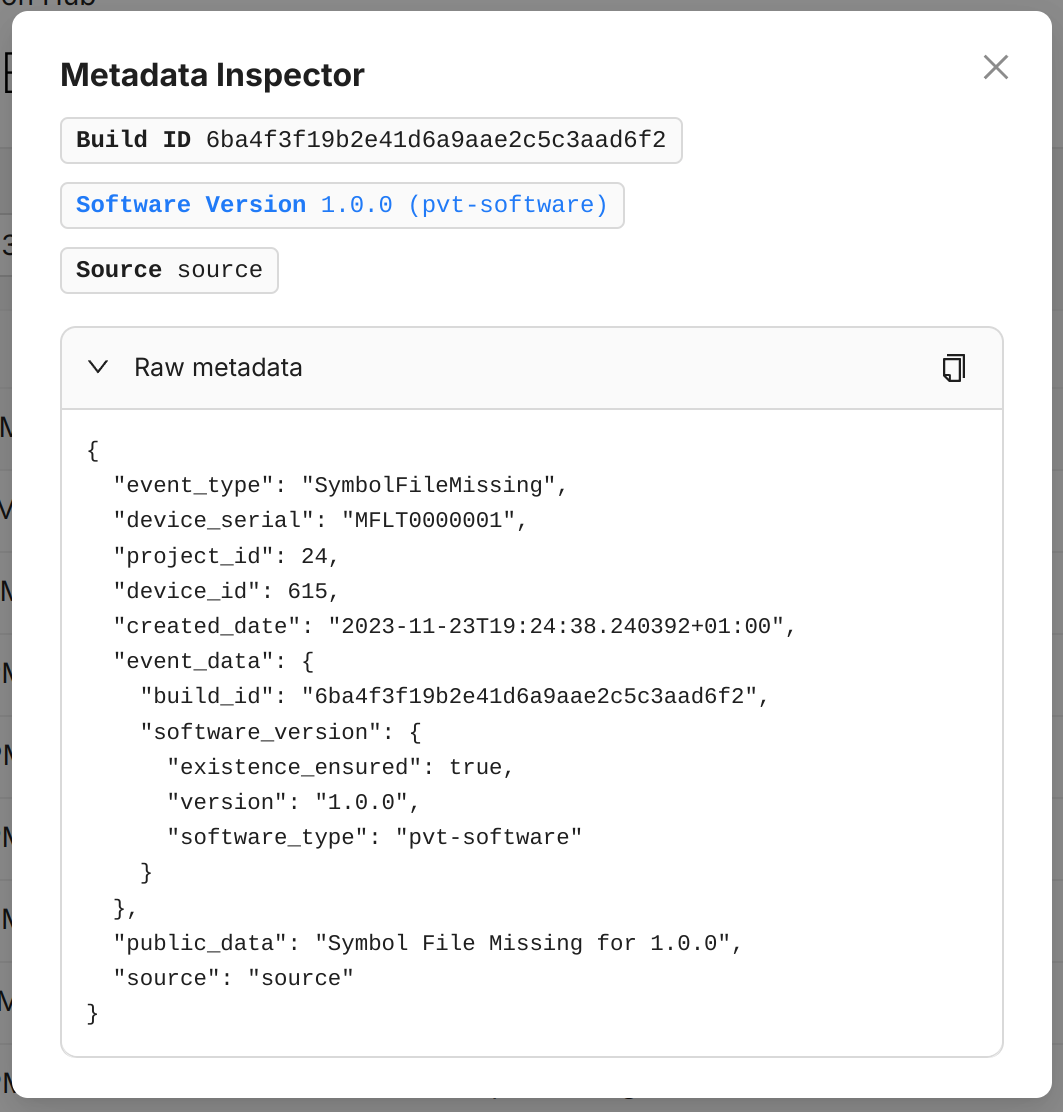This screenshot has width=1063, height=1112.
Task: Collapse the Raw metadata section
Action: coord(97,367)
